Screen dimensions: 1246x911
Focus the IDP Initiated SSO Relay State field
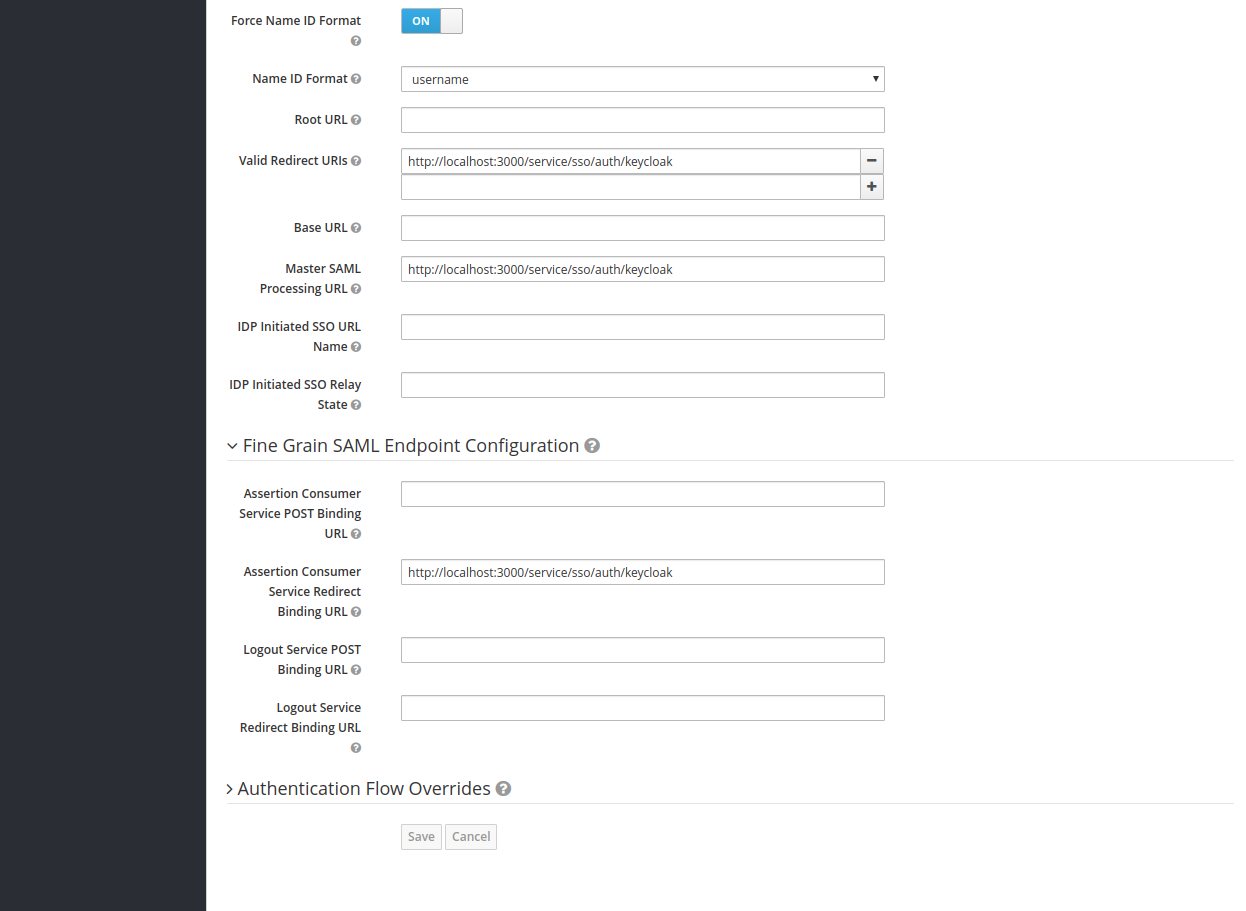pyautogui.click(x=642, y=384)
